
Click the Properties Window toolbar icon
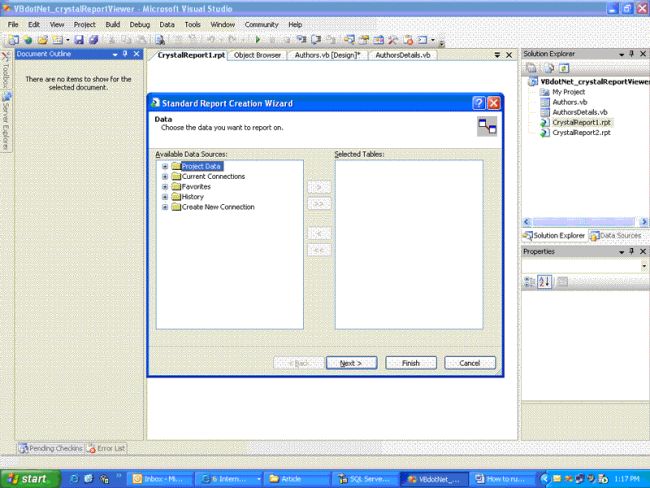point(364,40)
